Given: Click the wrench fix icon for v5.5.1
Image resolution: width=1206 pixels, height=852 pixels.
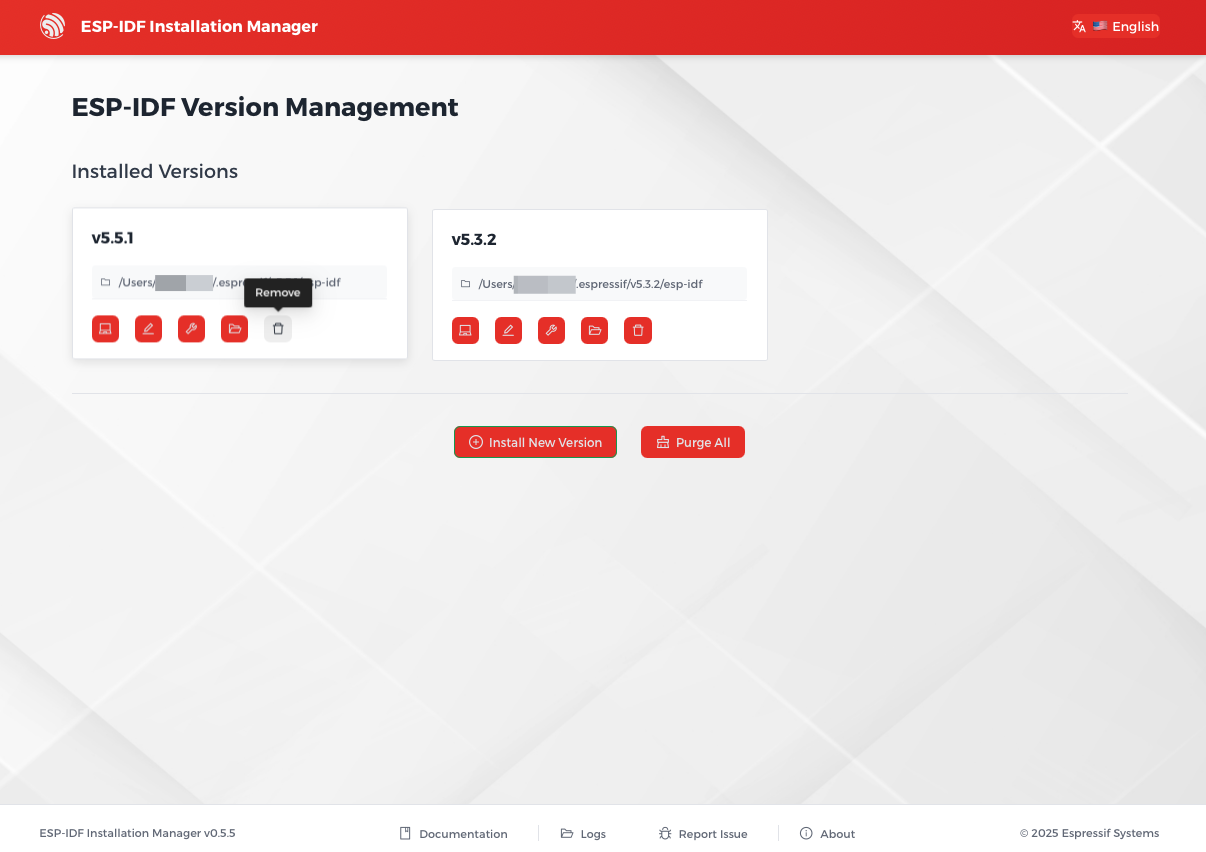Looking at the screenshot, I should point(191,329).
